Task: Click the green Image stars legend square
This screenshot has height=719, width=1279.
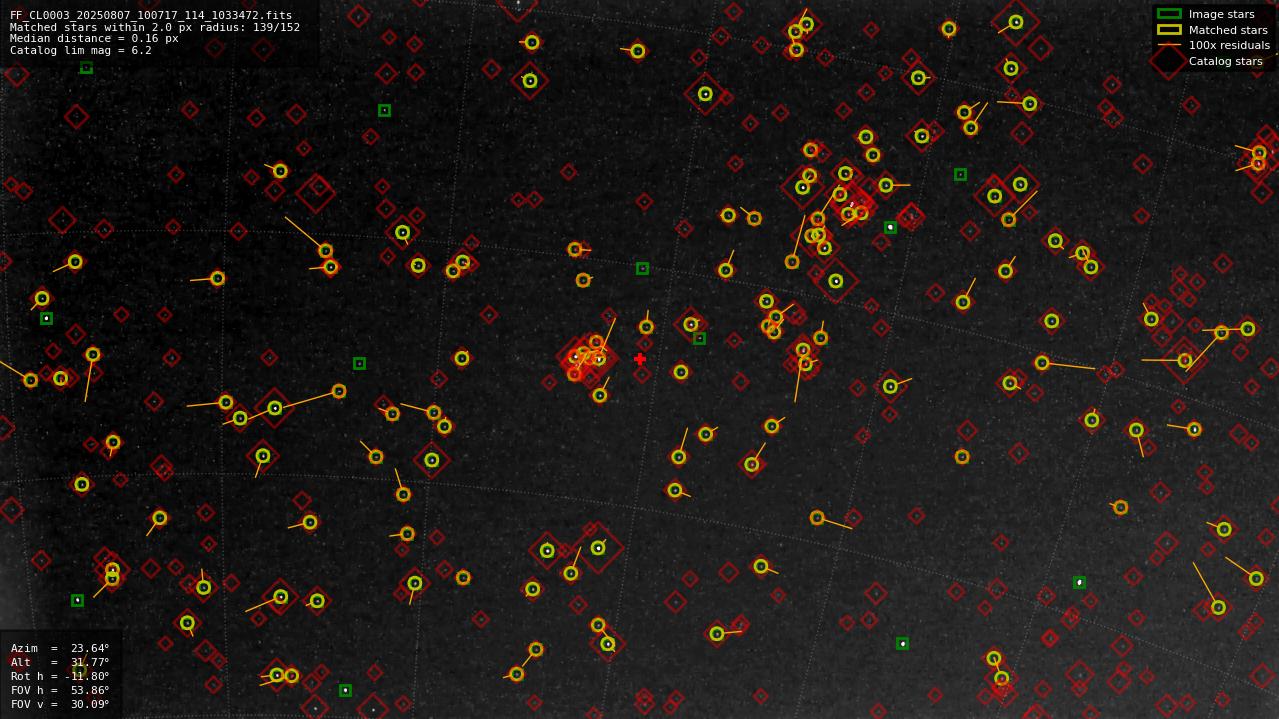Action: coord(1168,14)
